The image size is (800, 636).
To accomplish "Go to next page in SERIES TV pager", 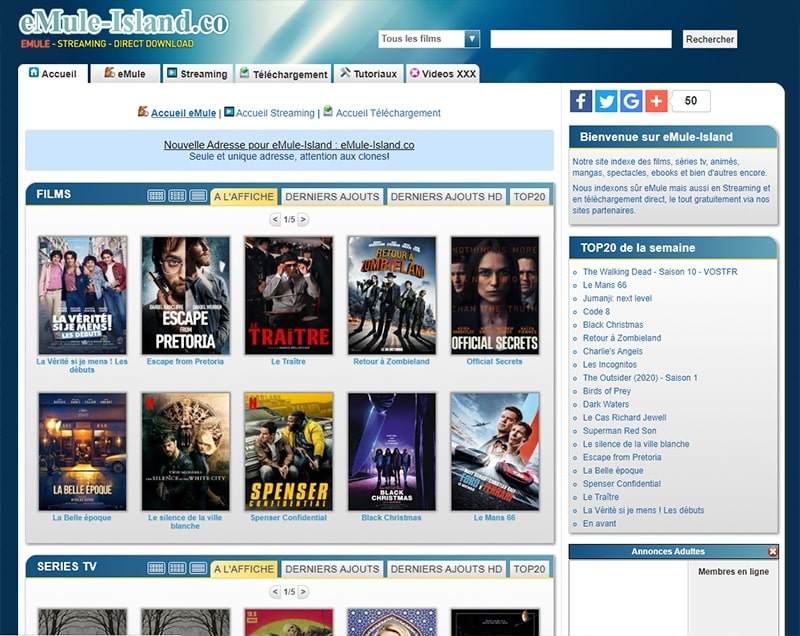I will [x=303, y=592].
